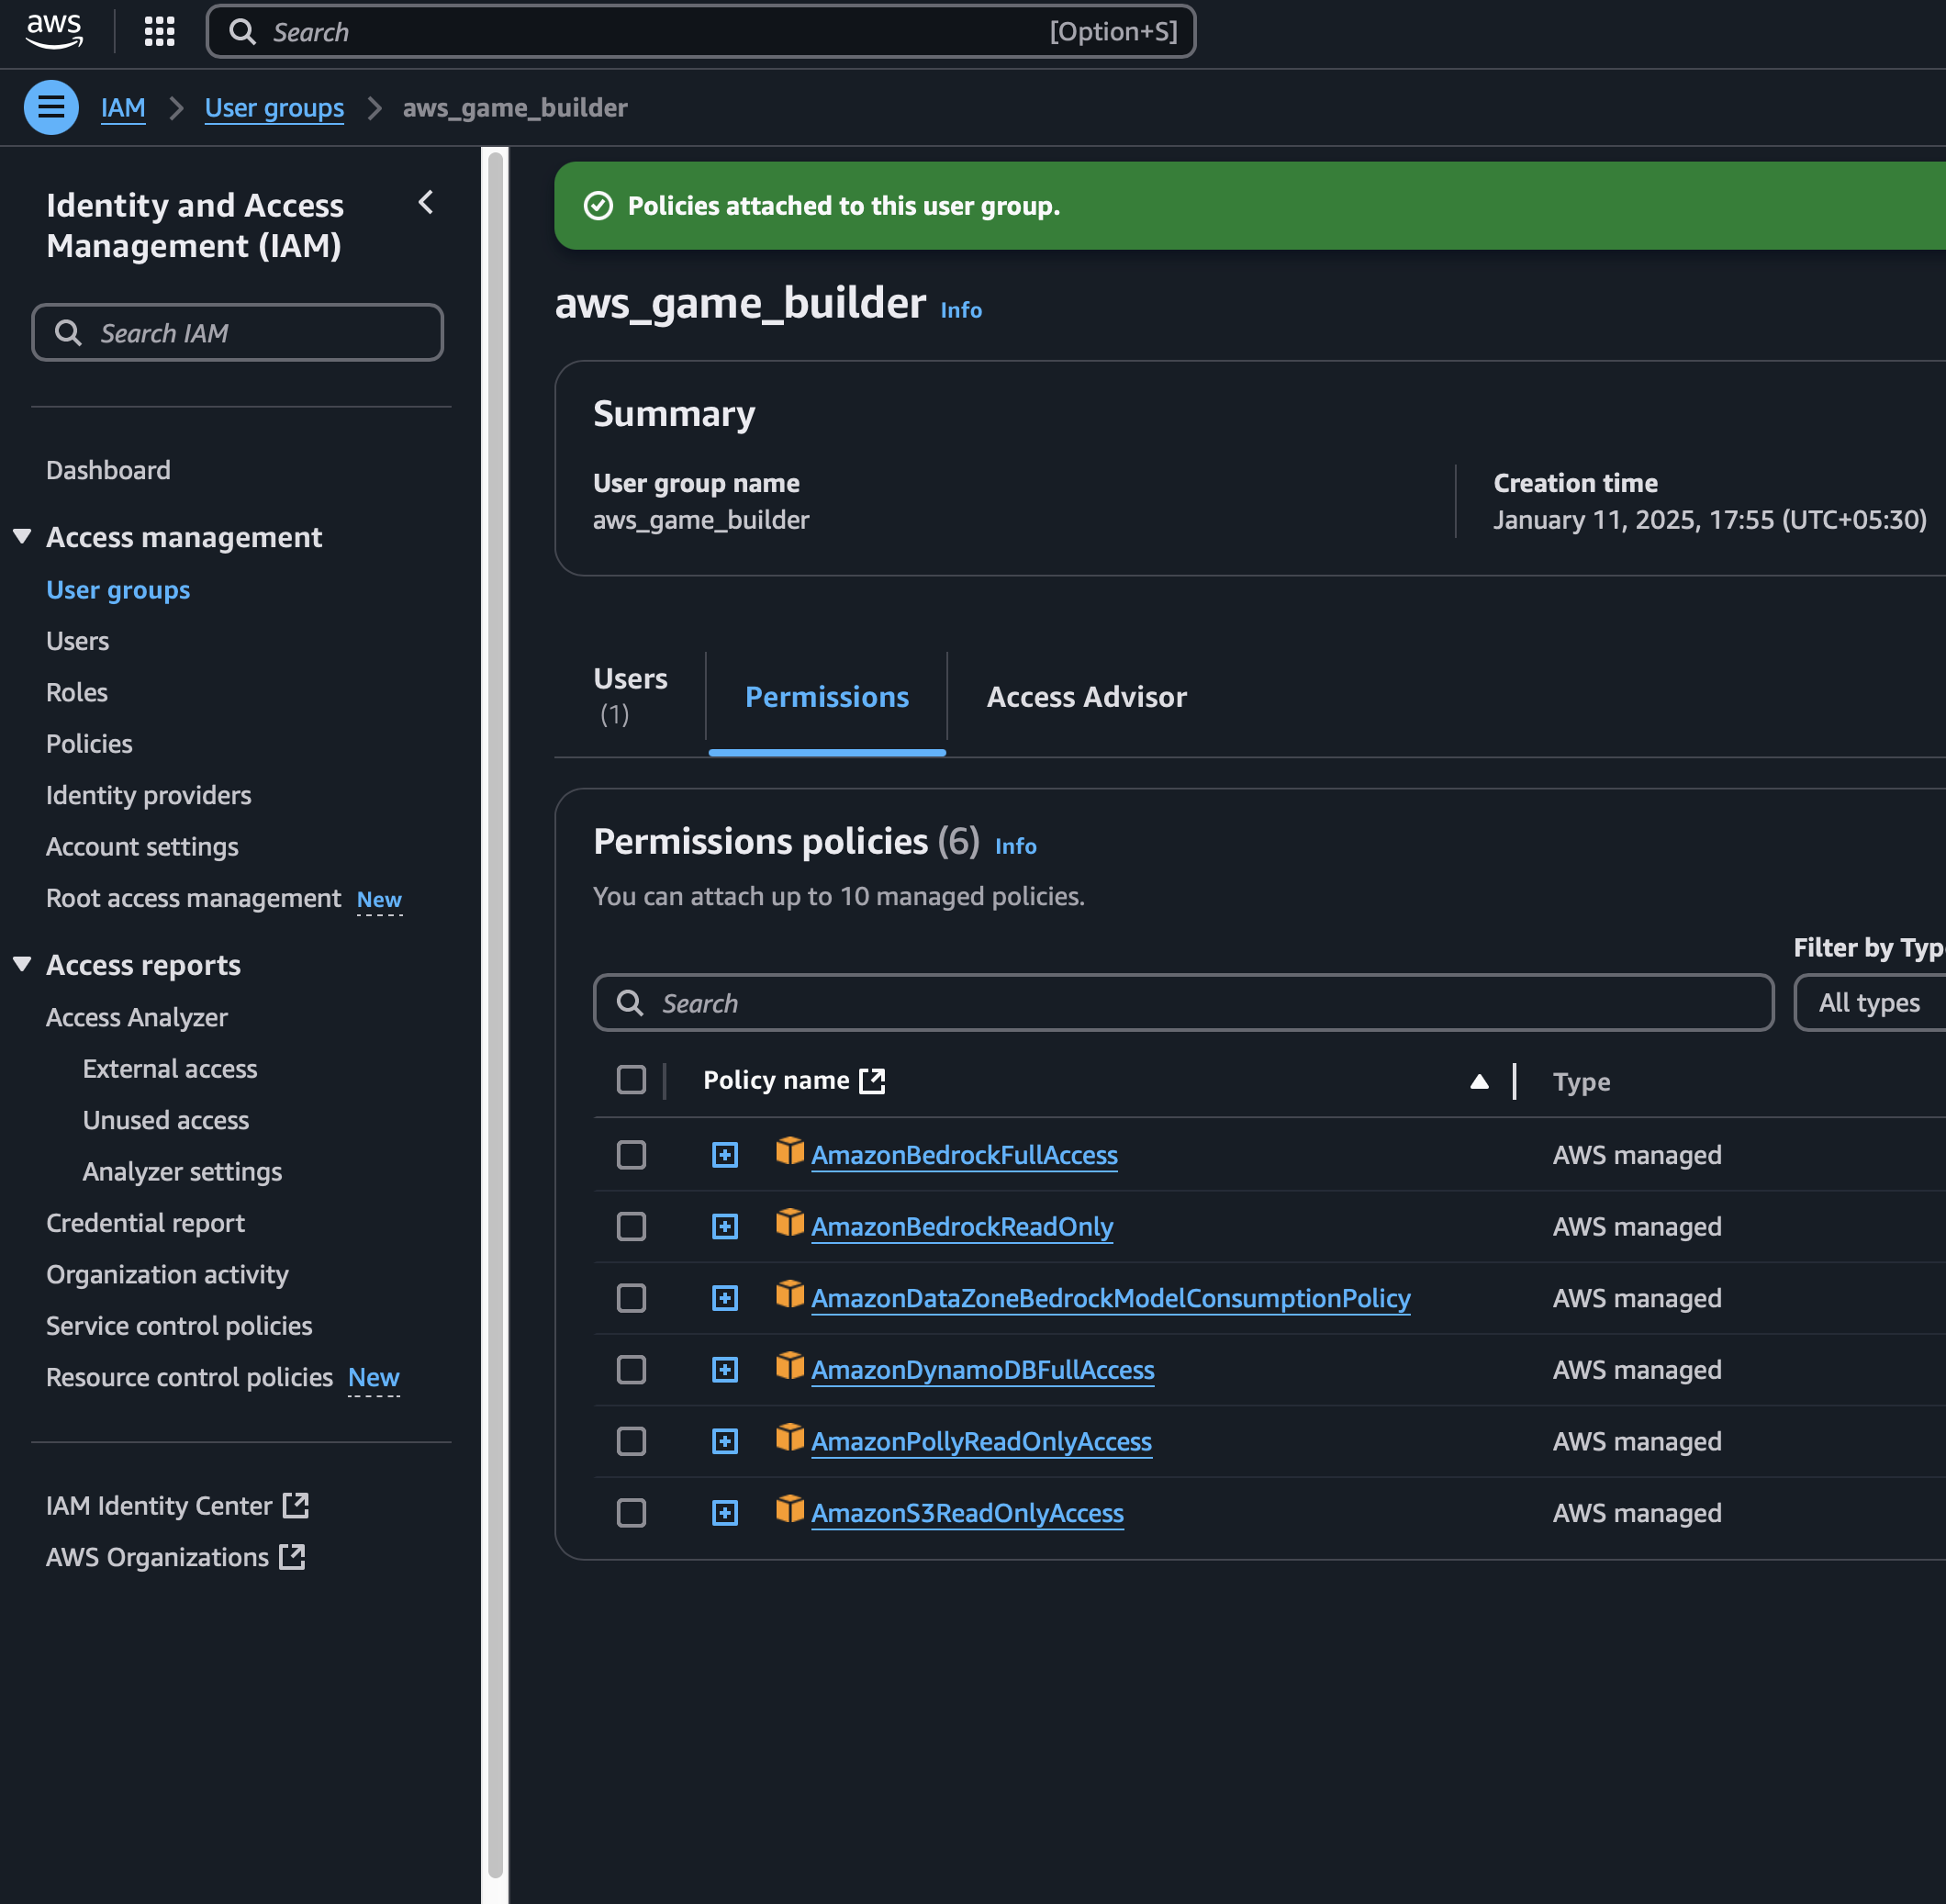Collapse the IAM sidebar with the chevron

[426, 203]
